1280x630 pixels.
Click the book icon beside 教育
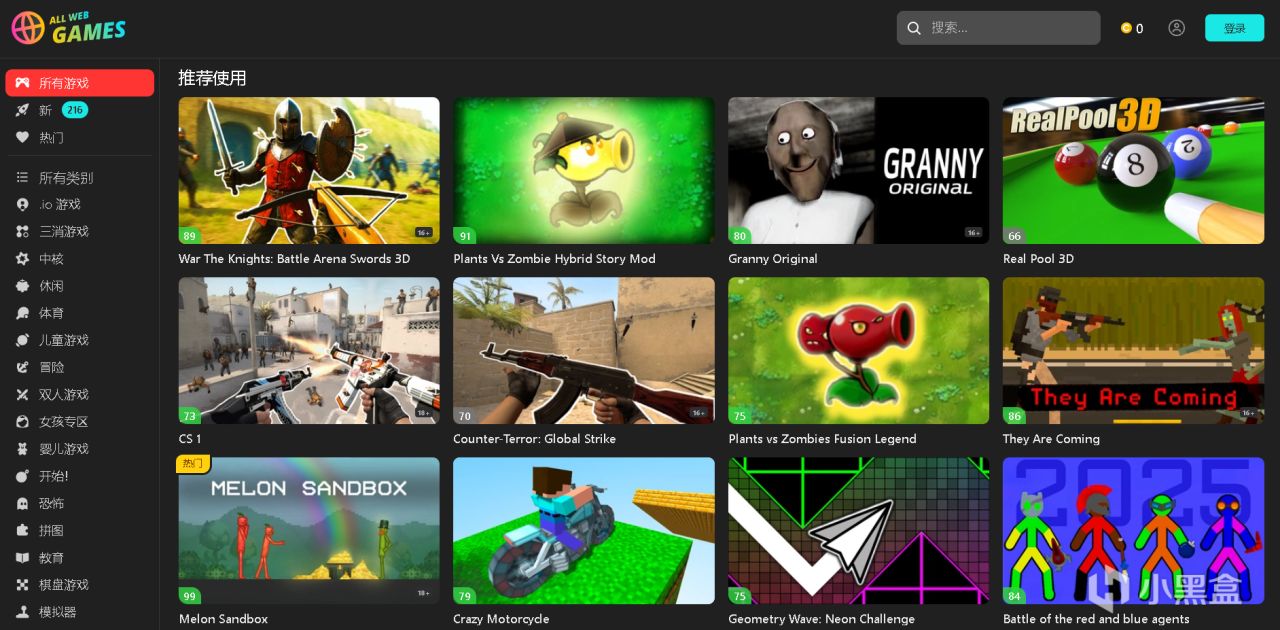pyautogui.click(x=22, y=557)
